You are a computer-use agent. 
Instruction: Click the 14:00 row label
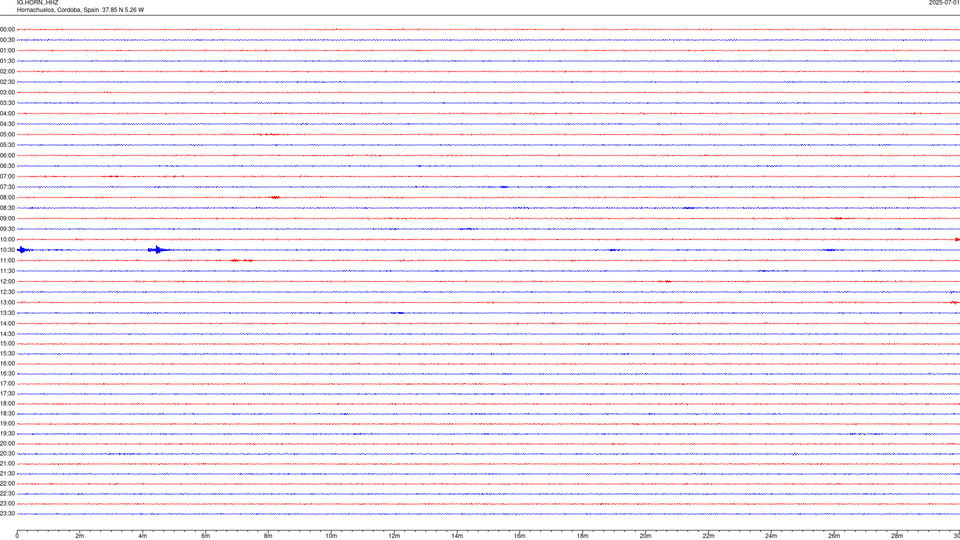click(7, 323)
